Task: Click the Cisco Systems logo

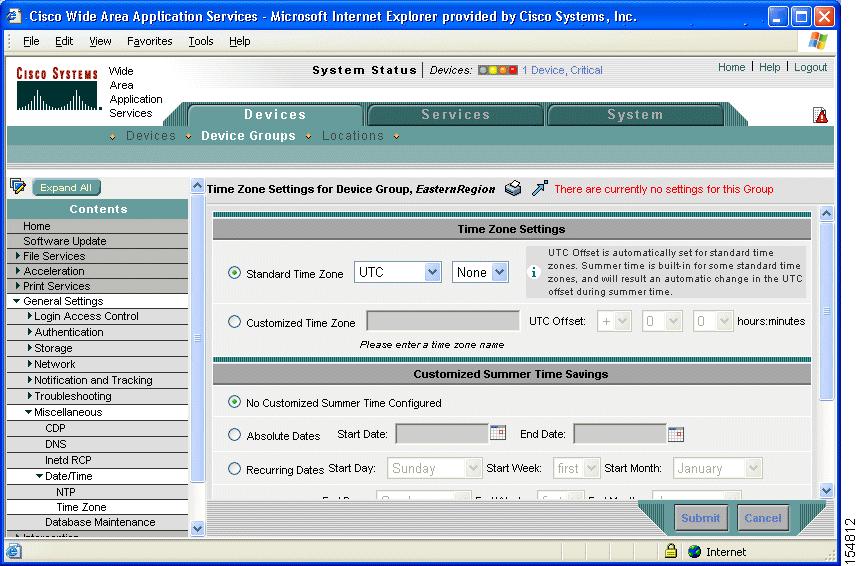Action: click(57, 89)
